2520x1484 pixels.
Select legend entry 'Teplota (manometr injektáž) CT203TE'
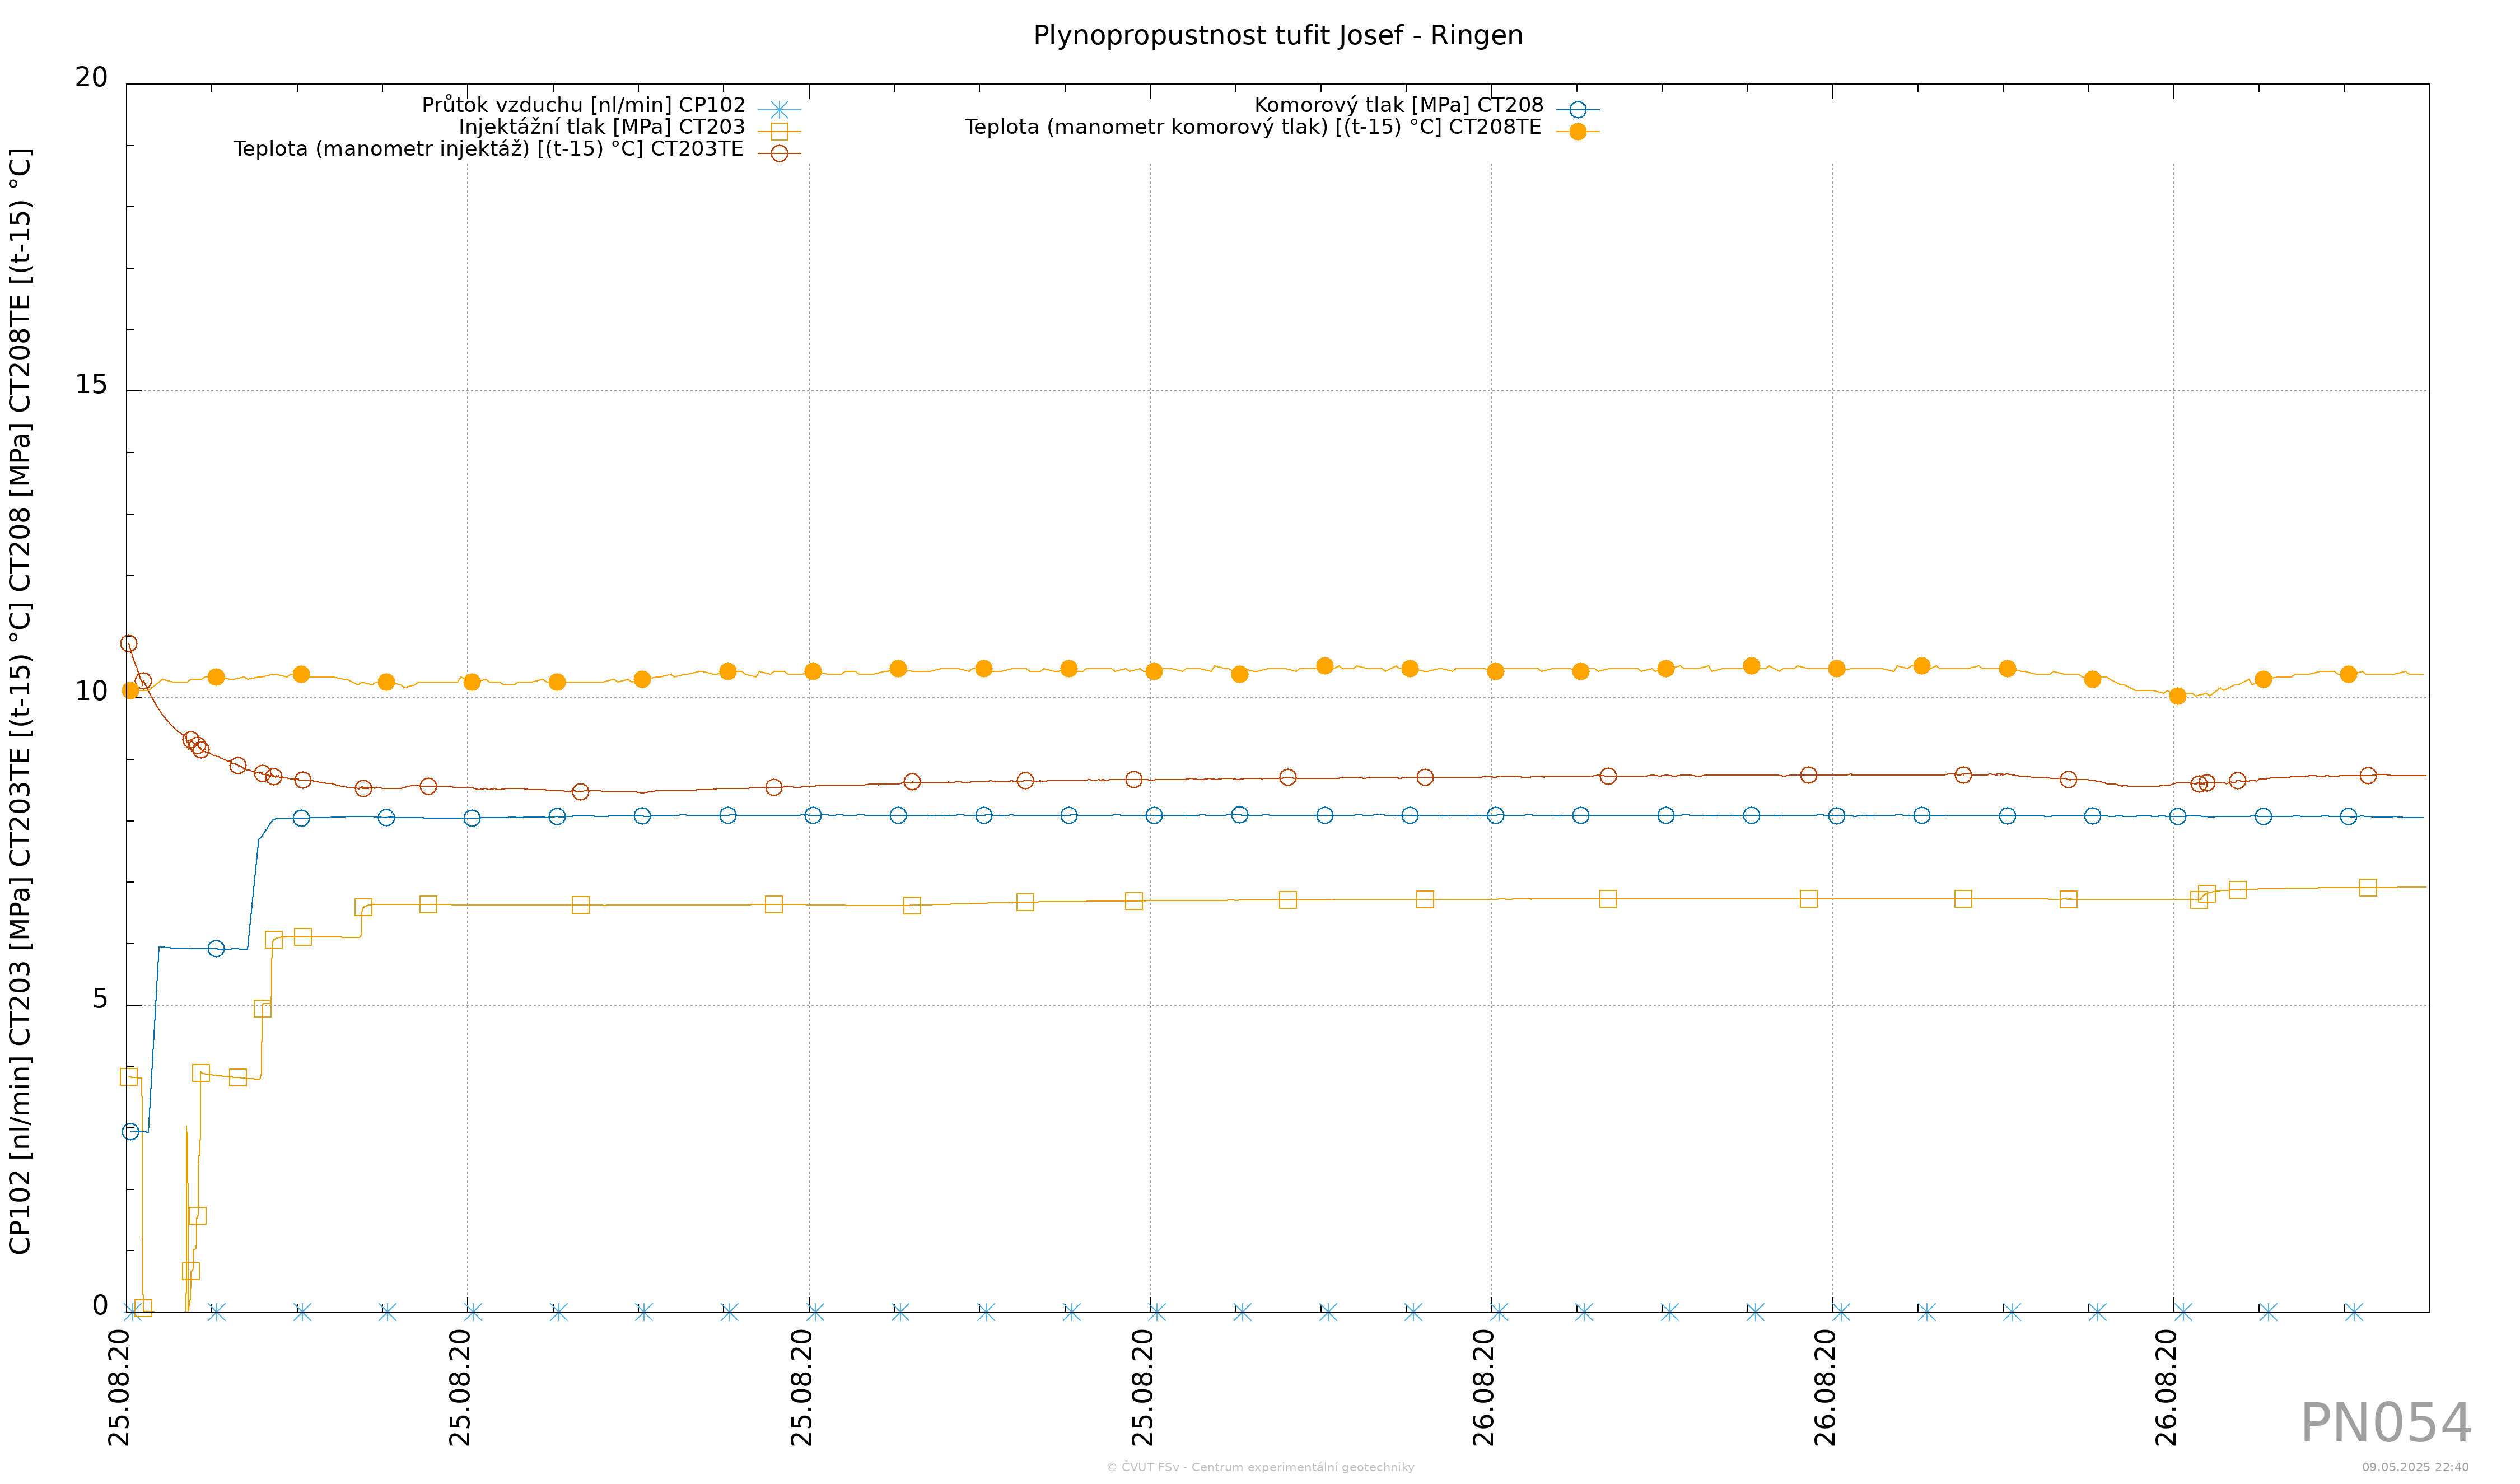(488, 149)
